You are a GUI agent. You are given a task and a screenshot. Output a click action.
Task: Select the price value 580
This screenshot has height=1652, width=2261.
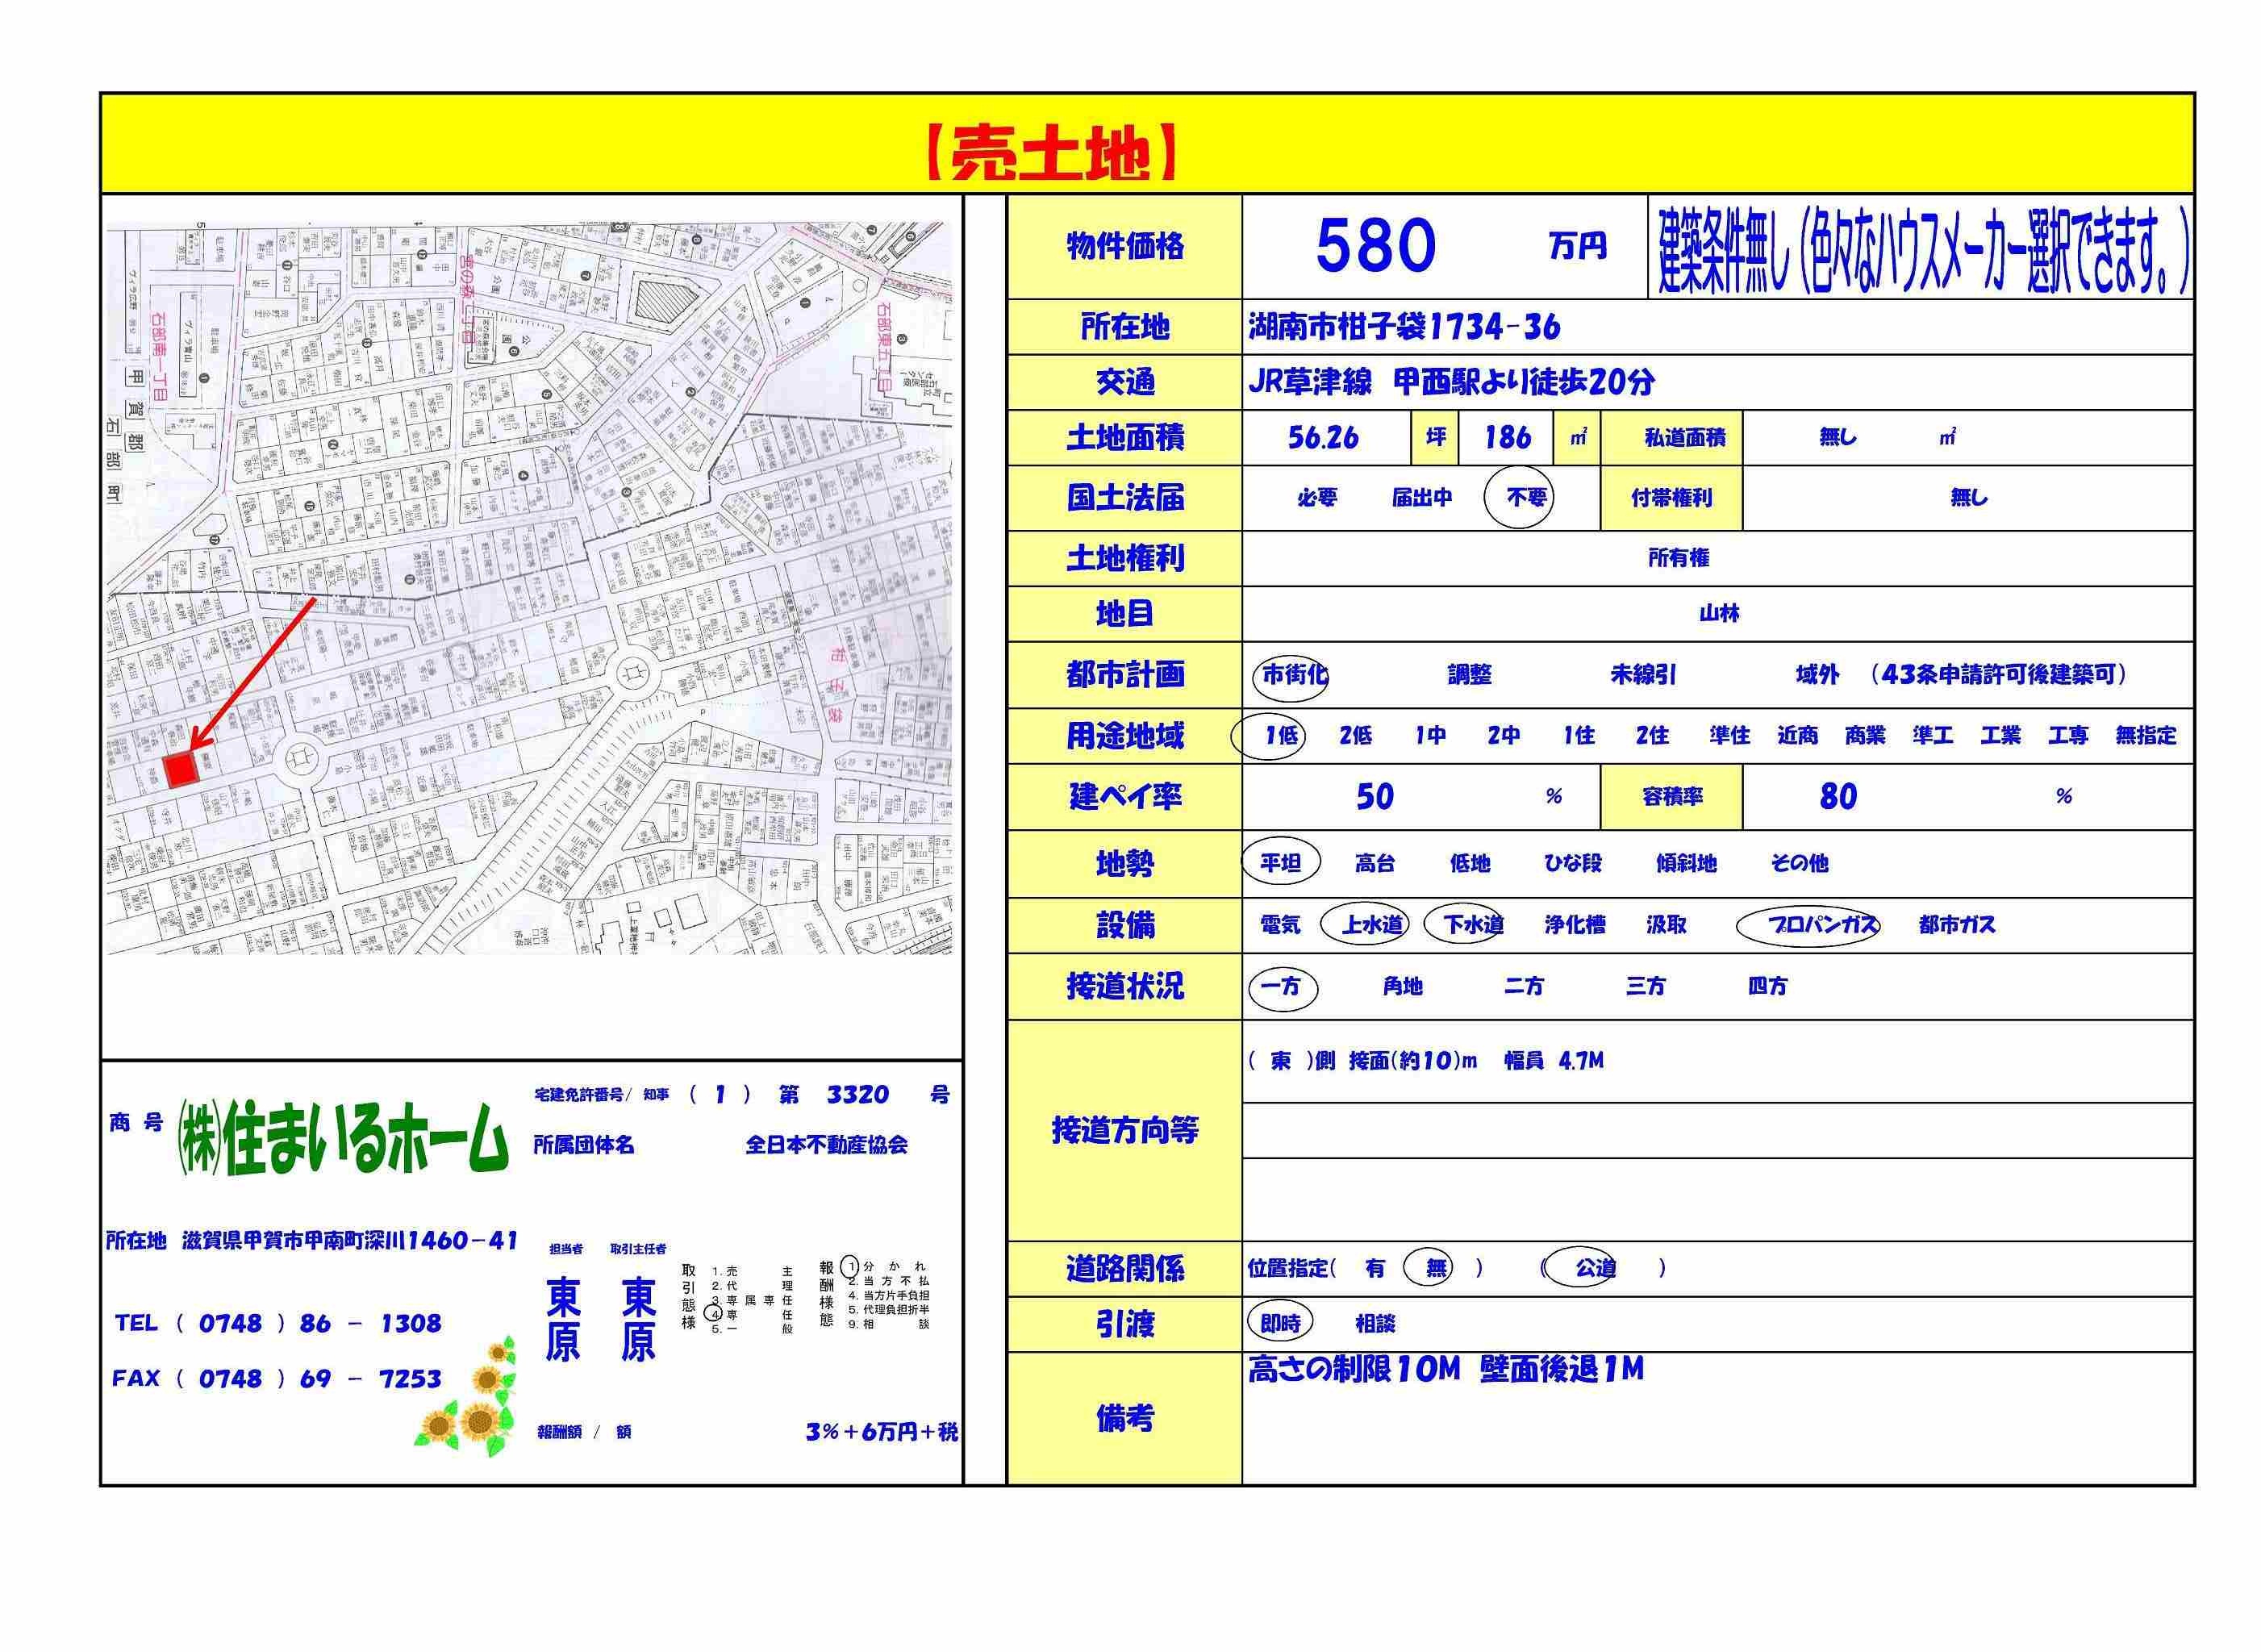coord(1375,246)
